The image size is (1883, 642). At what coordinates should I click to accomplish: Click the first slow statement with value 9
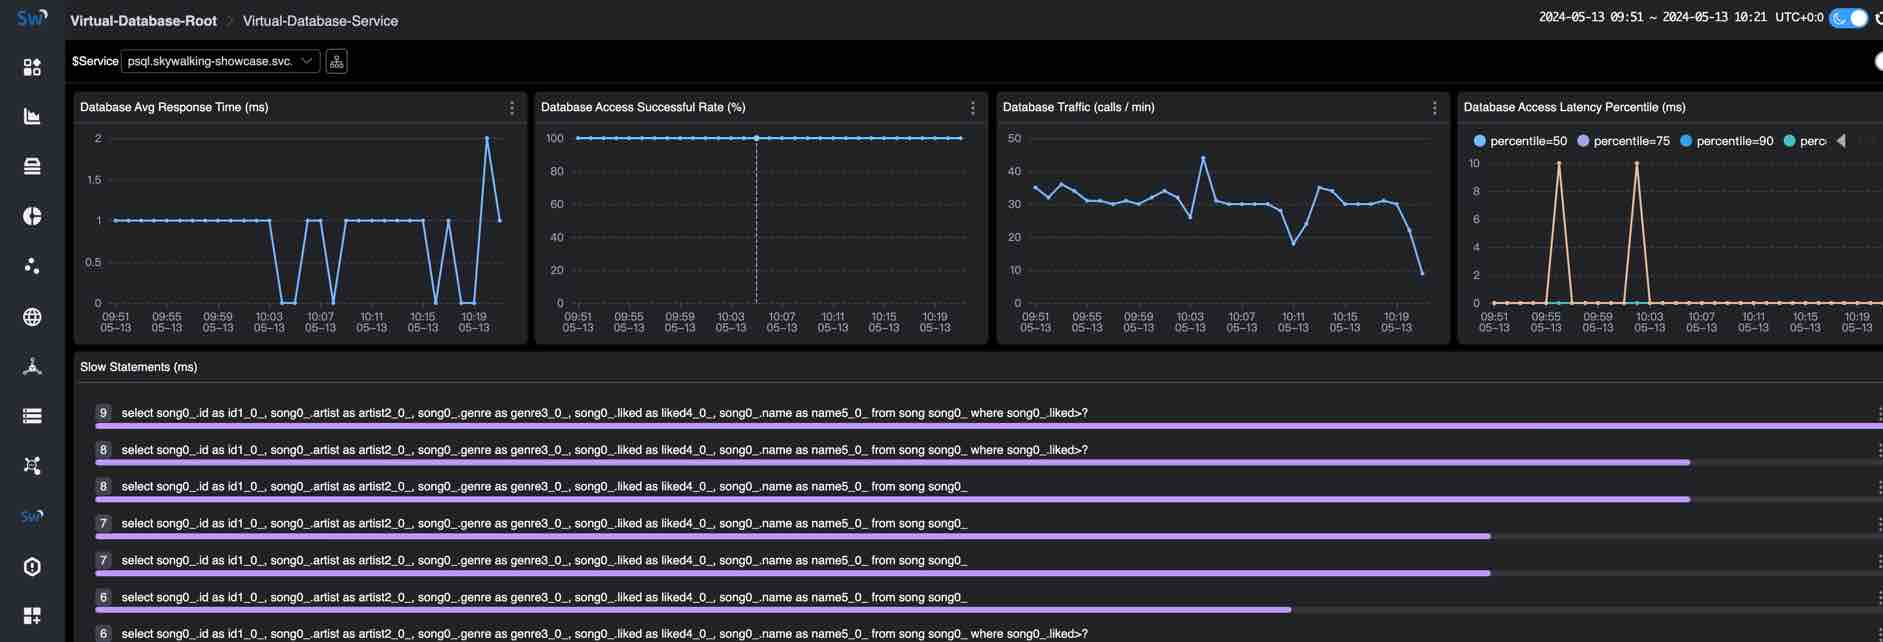tap(604, 413)
